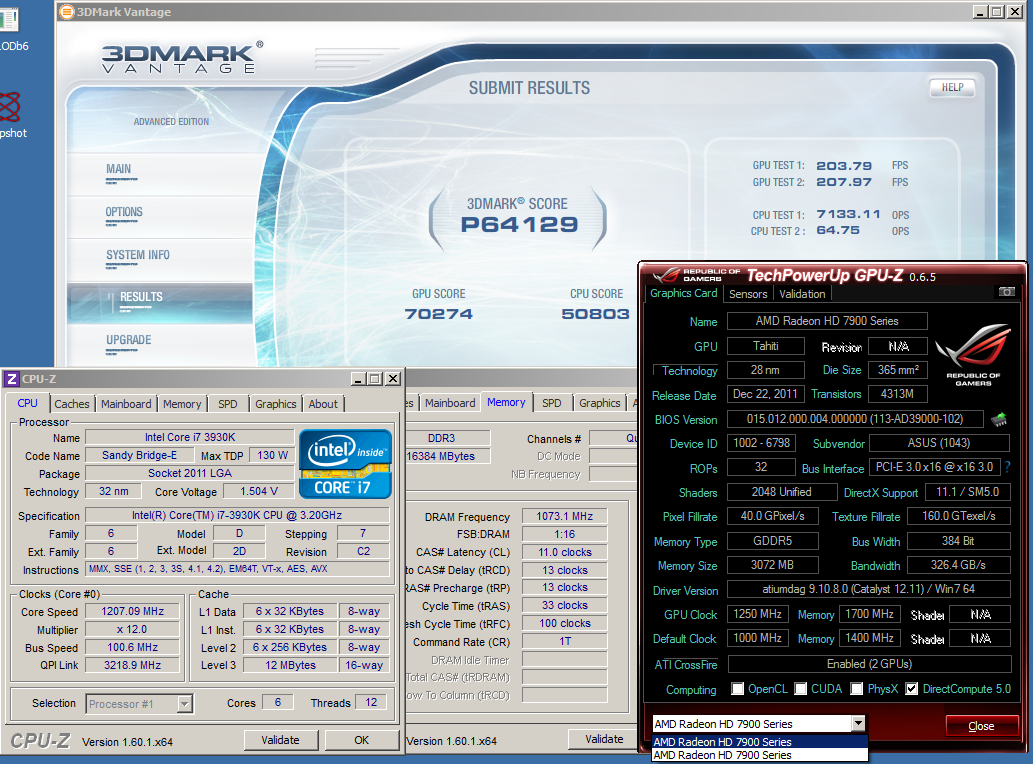The height and width of the screenshot is (764, 1033).
Task: Click Validate in front CPU-Z window
Action: pyautogui.click(x=281, y=740)
